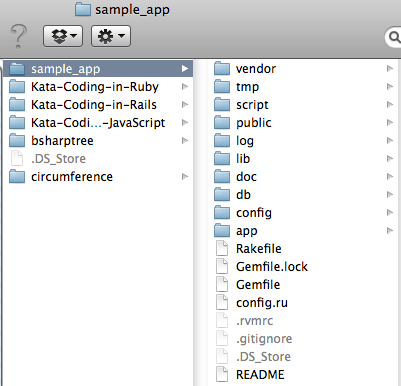Click the app folder icon
Image resolution: width=401 pixels, height=386 pixels.
pyautogui.click(x=222, y=231)
